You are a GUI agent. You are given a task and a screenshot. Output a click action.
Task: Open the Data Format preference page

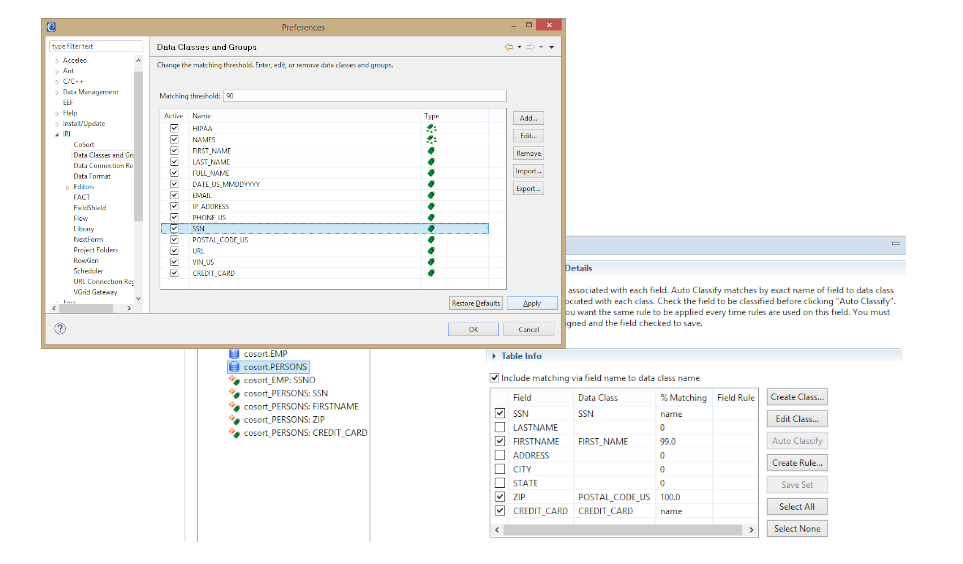tap(92, 176)
